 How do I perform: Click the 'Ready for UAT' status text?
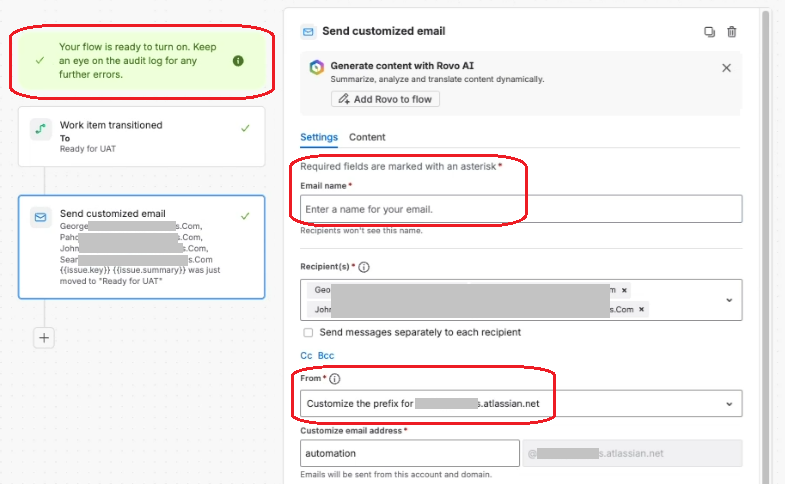point(88,149)
